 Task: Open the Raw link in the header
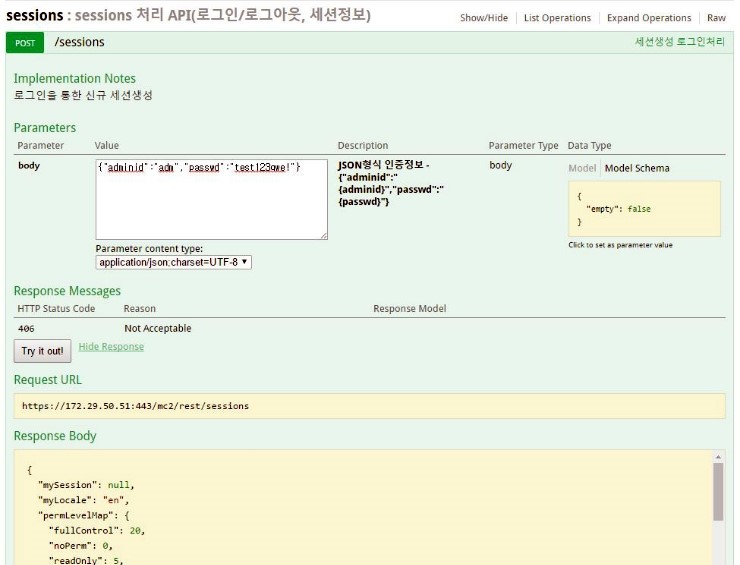coord(716,18)
